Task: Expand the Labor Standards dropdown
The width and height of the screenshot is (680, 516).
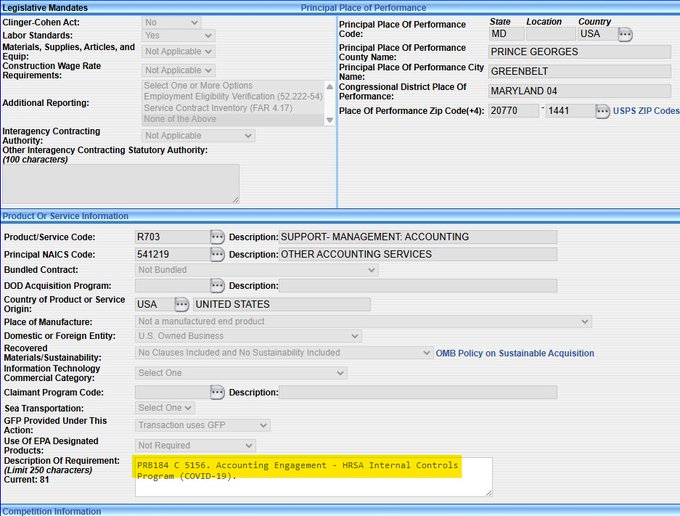Action: [x=178, y=35]
